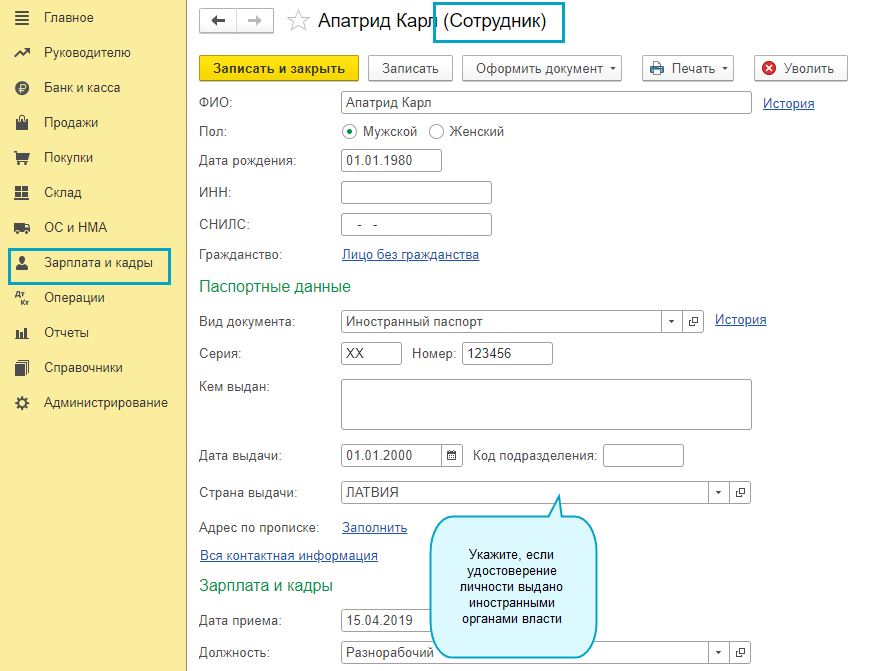Open the Оформить документ dropdown menu
Image resolution: width=879 pixels, height=671 pixels.
[x=545, y=68]
